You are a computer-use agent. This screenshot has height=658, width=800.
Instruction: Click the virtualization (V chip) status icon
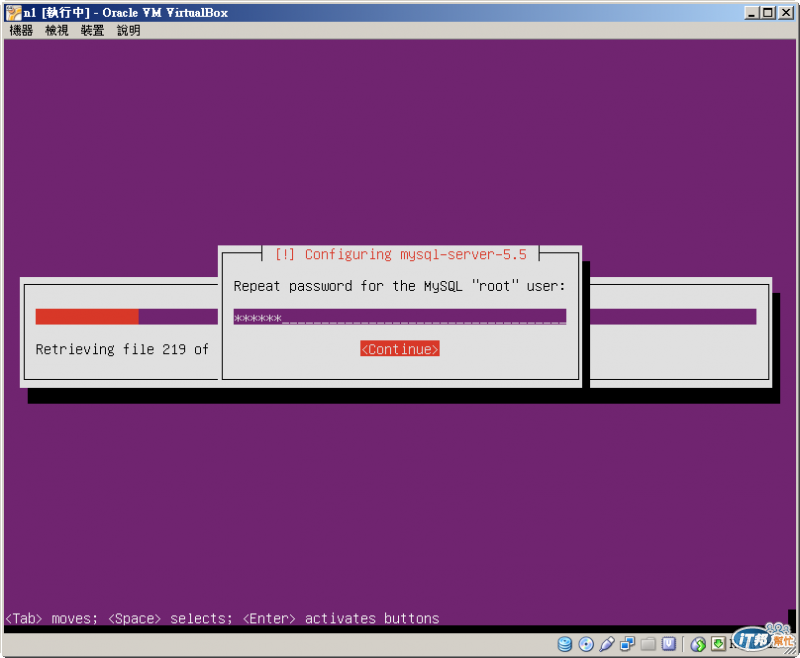coord(668,644)
